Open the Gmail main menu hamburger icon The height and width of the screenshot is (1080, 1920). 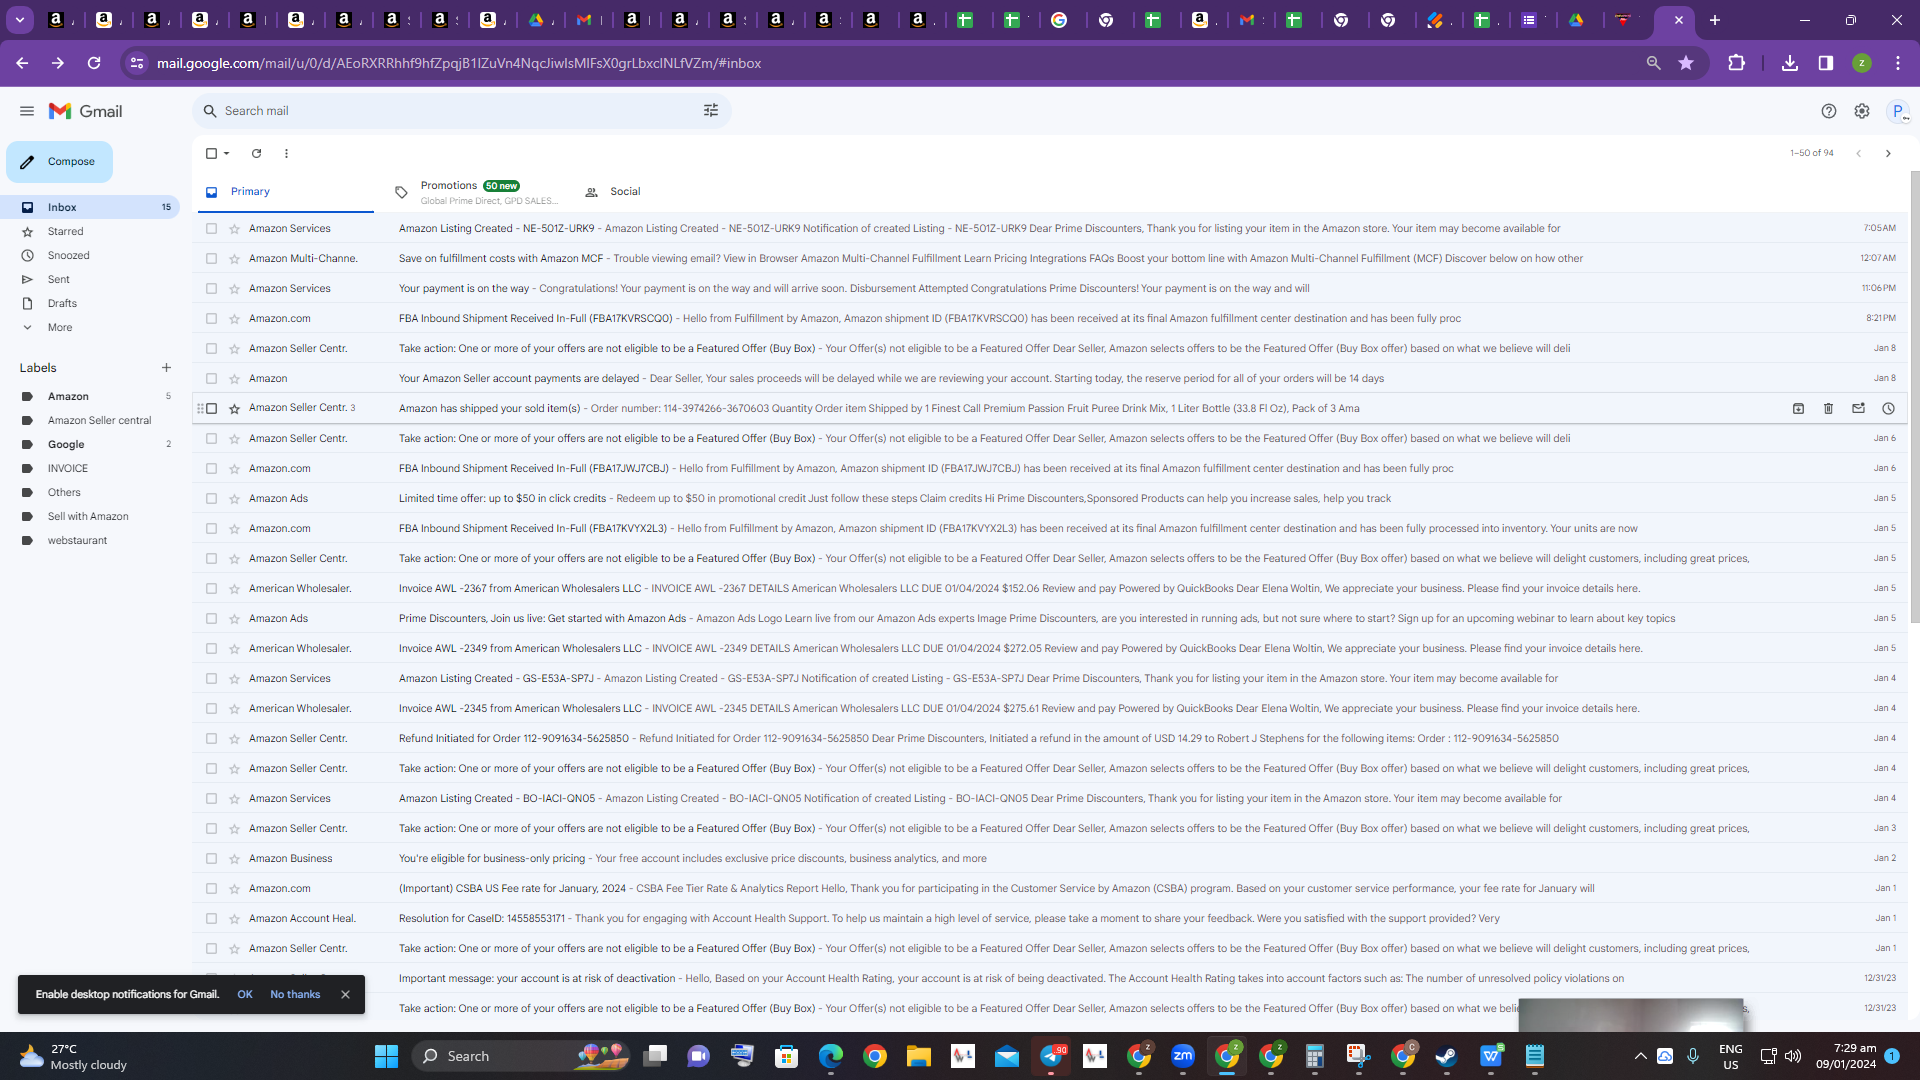click(x=27, y=111)
